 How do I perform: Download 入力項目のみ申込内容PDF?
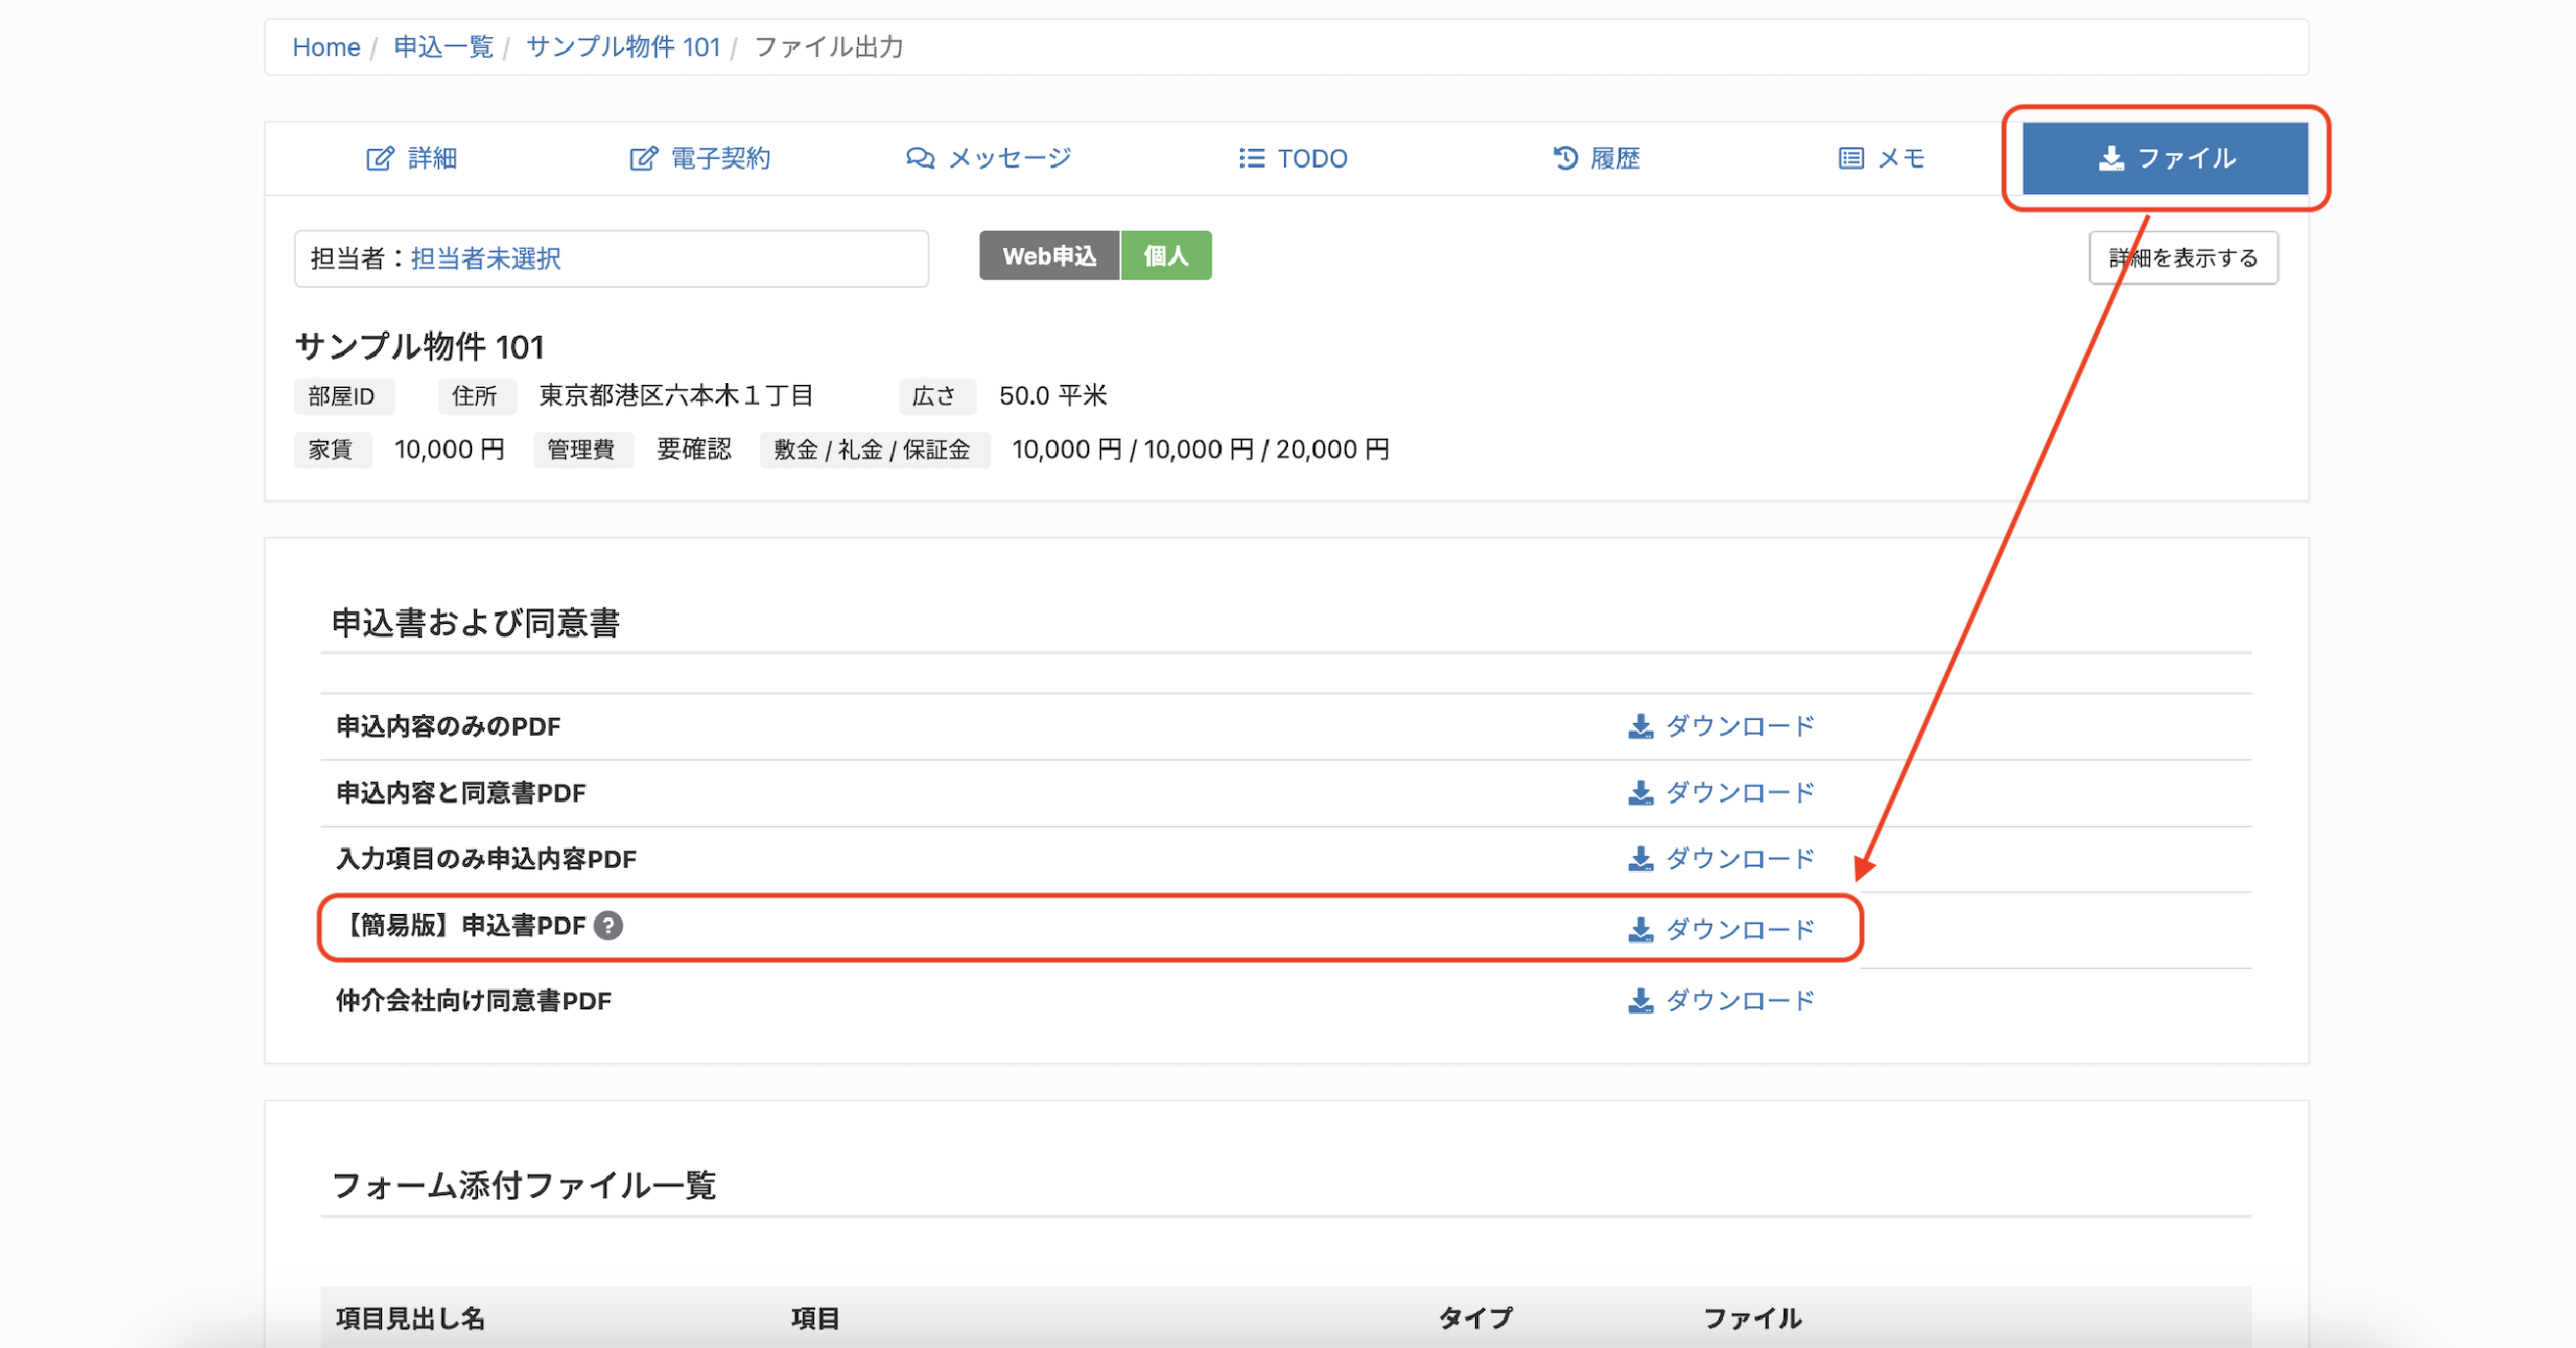1721,859
